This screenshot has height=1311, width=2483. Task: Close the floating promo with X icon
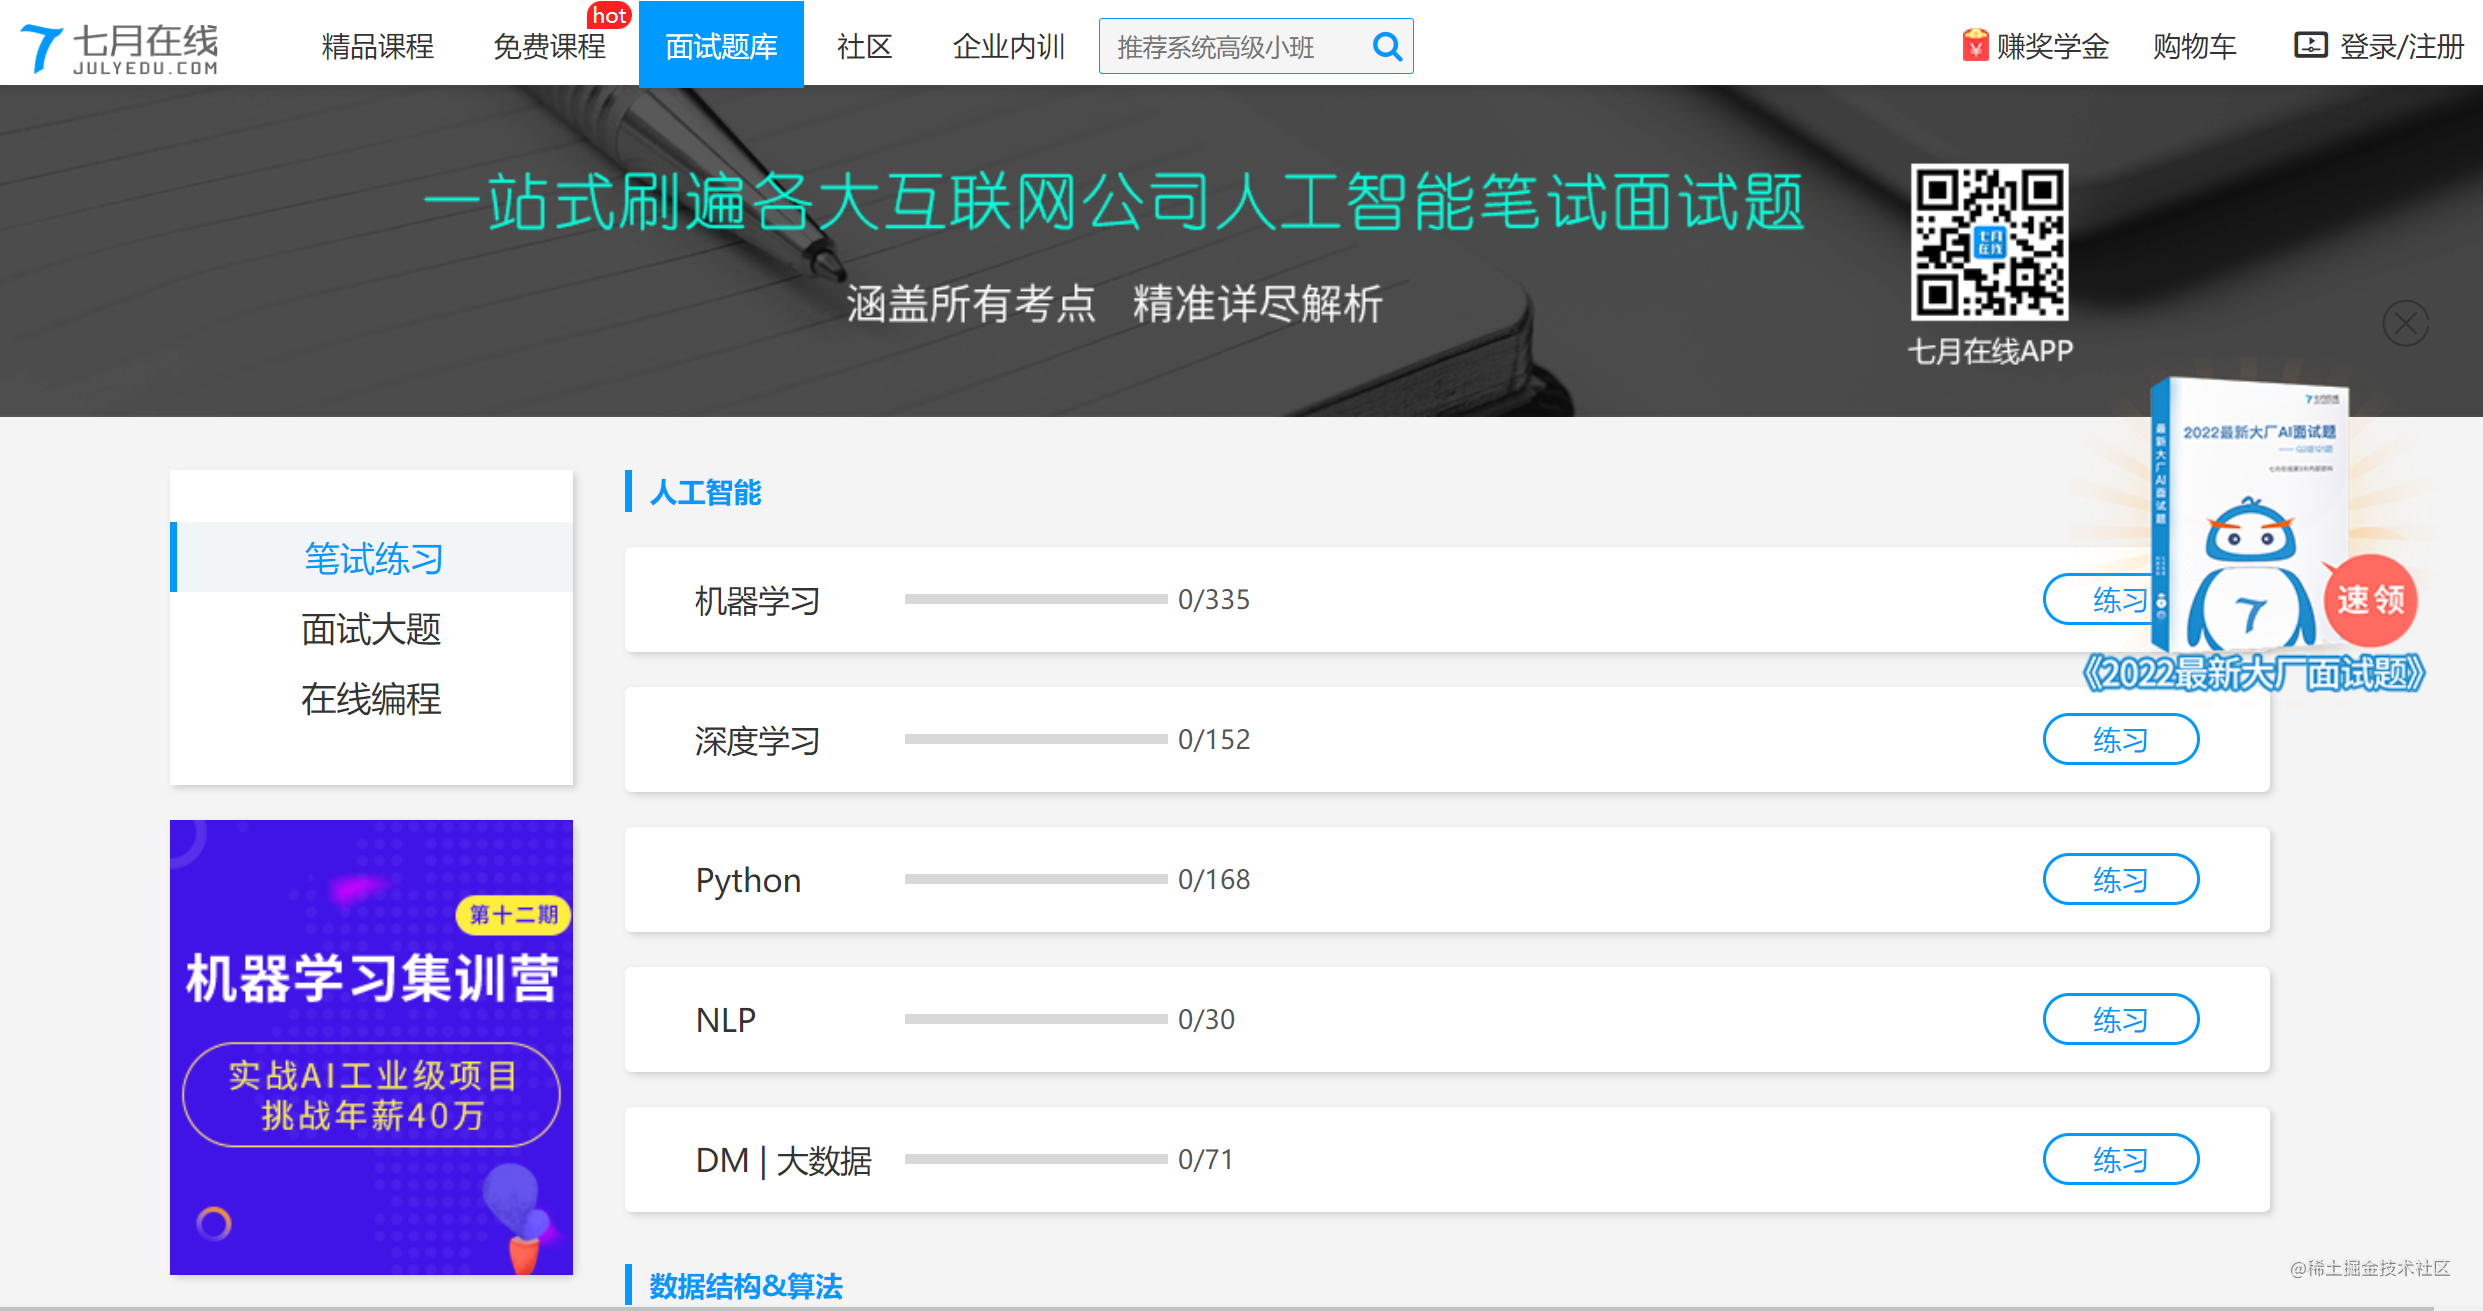(2405, 323)
